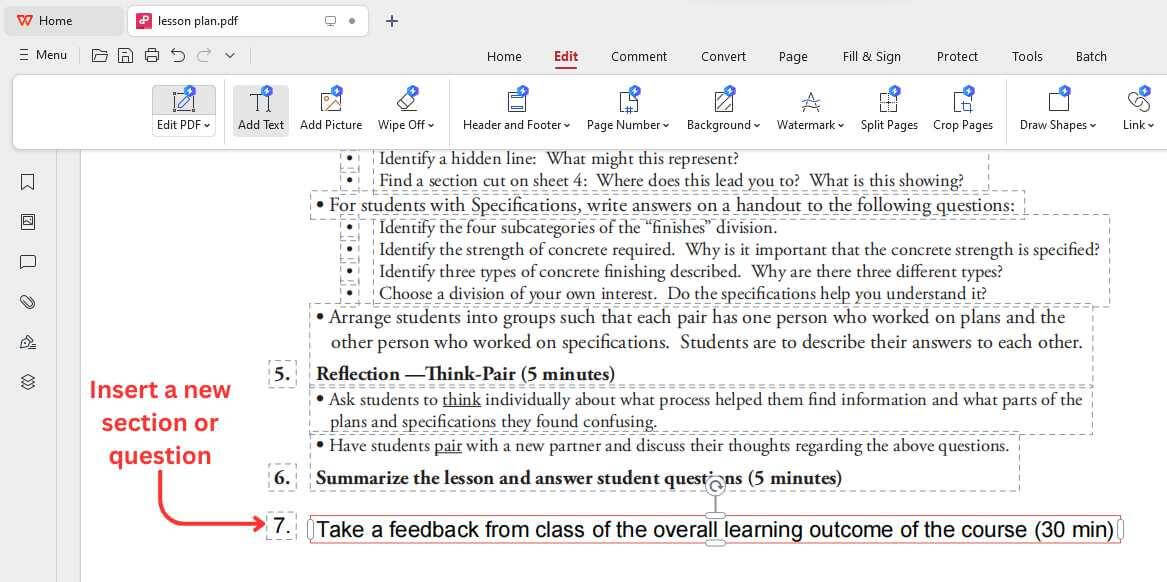Image resolution: width=1167 pixels, height=582 pixels.
Task: Expand the Wipe Off dropdown arrow
Action: point(431,125)
